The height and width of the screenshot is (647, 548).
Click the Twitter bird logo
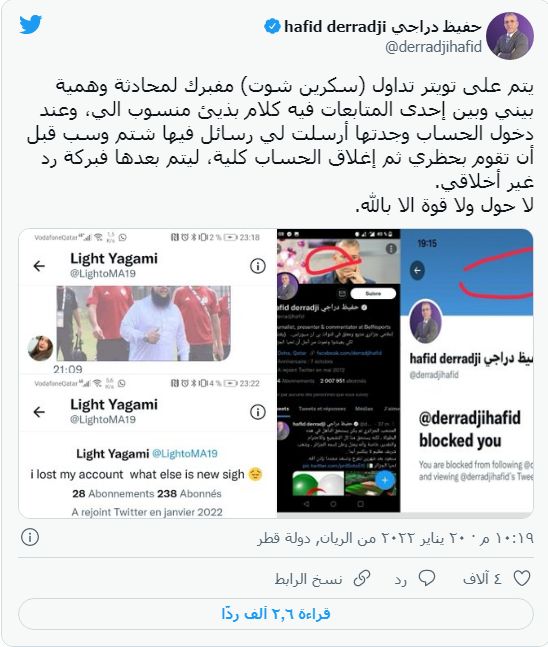(x=31, y=24)
